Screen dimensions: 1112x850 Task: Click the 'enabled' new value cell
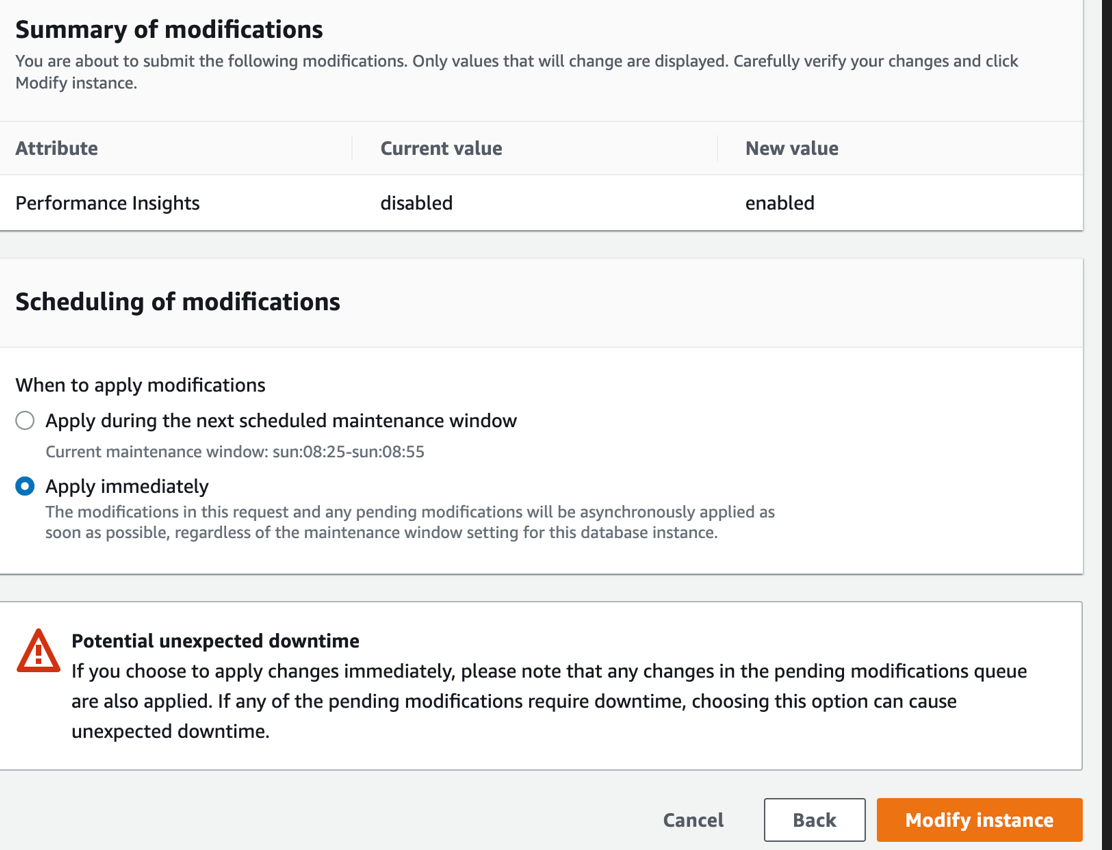coord(780,203)
